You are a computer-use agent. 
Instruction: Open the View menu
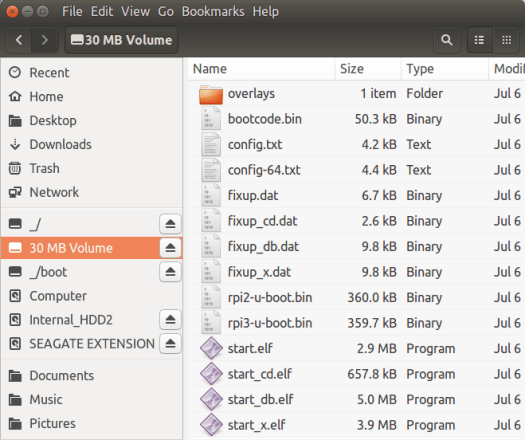tap(135, 12)
